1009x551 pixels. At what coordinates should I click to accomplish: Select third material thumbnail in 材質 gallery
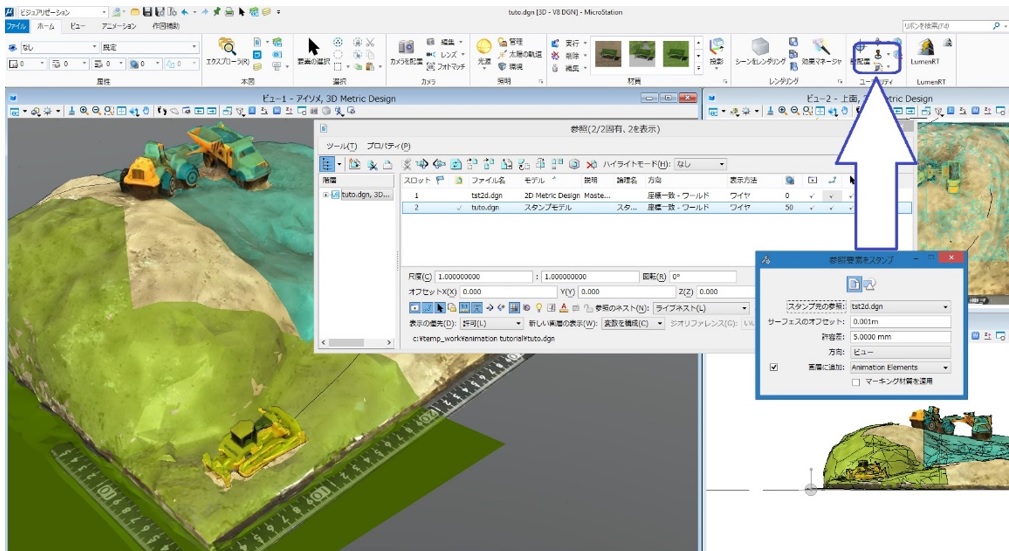click(x=676, y=53)
